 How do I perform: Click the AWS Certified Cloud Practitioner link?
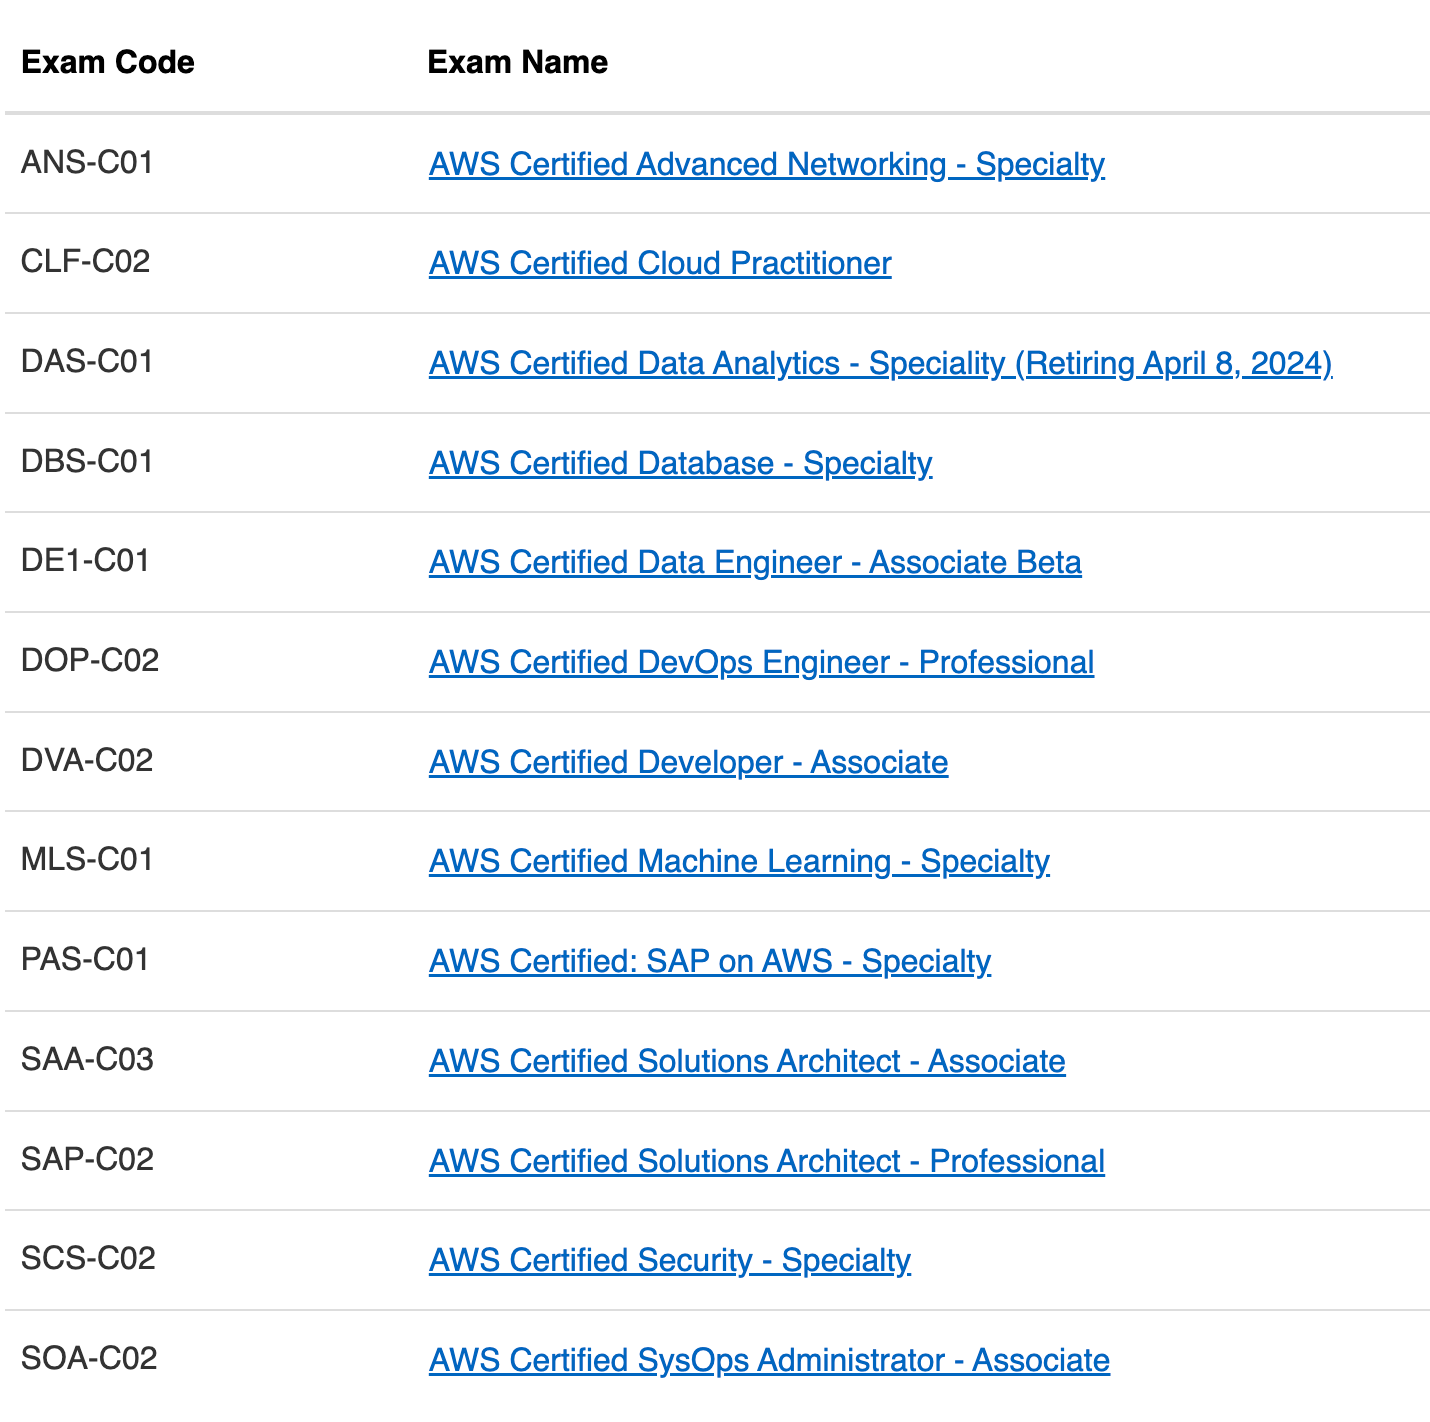(x=660, y=263)
